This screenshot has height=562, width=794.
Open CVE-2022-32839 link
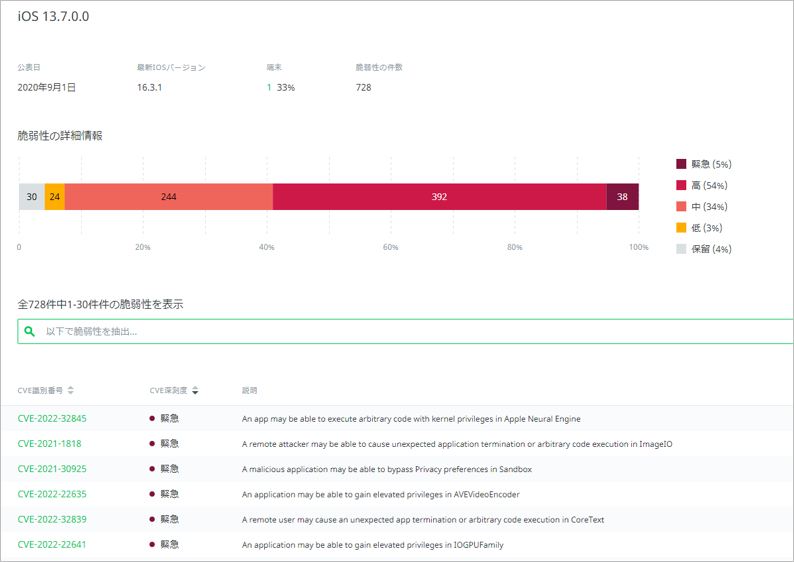point(52,519)
